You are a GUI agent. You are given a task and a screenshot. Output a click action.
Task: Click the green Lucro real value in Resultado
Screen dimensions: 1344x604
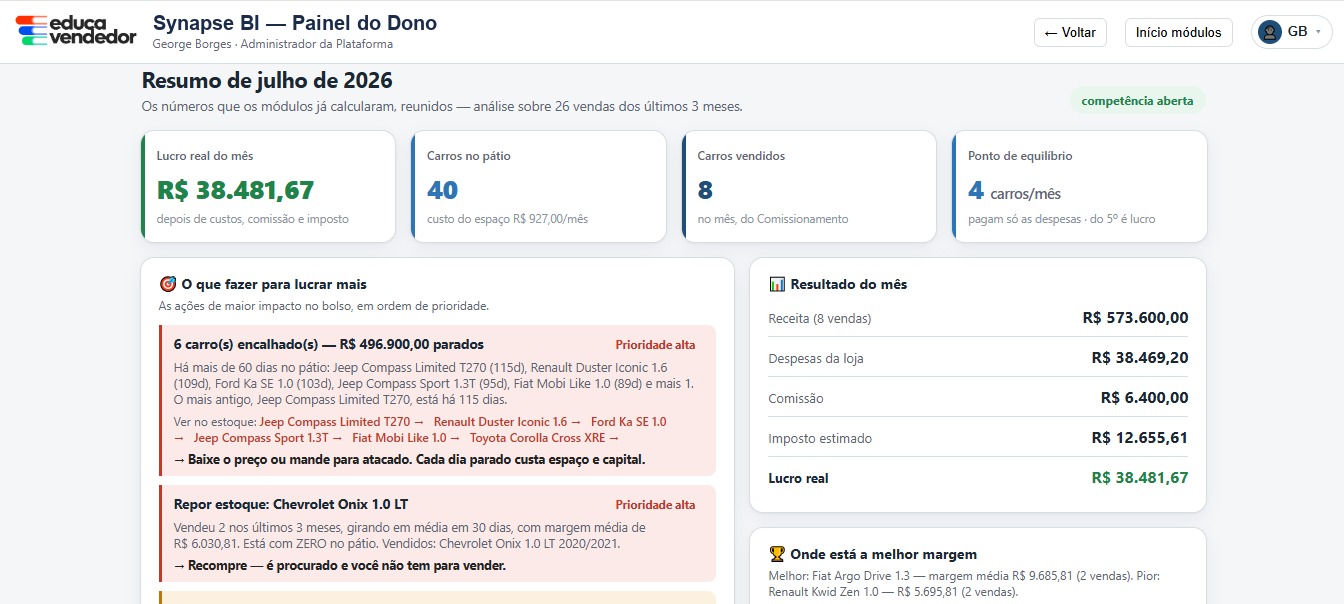[x=1140, y=478]
